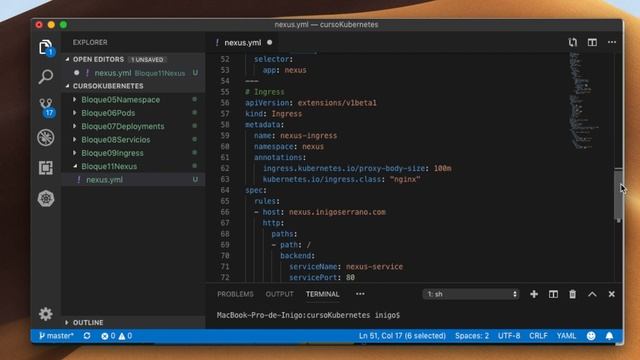Switch to the Terminal panel tab
Image resolution: width=640 pixels, height=360 pixels.
[x=322, y=294]
